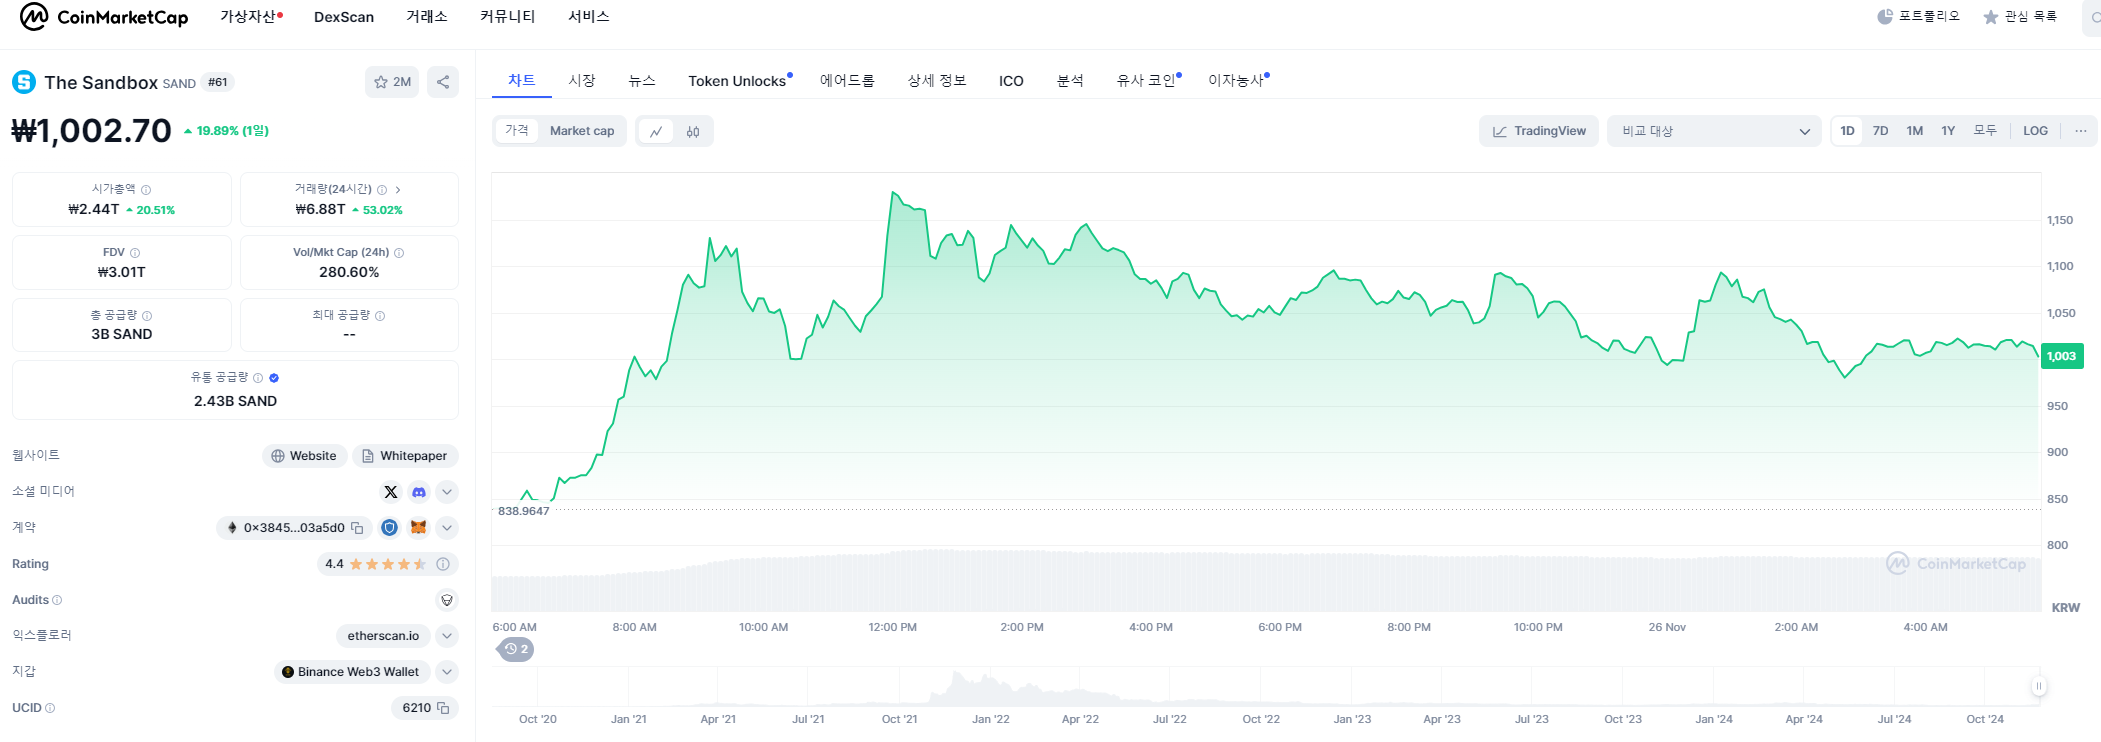Switch to the 에어드롭 tab
Screen dimensions: 2101x742
click(x=847, y=80)
